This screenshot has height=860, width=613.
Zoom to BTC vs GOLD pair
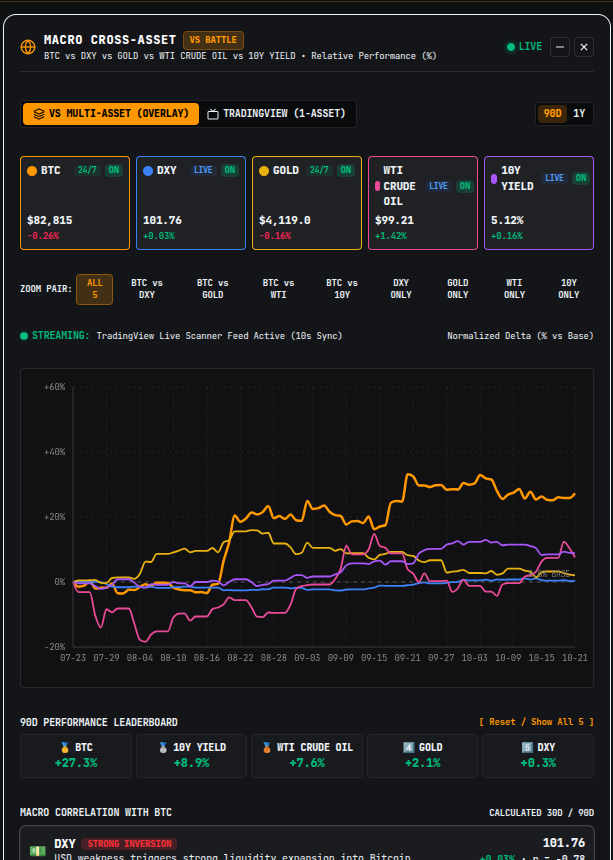(213, 289)
